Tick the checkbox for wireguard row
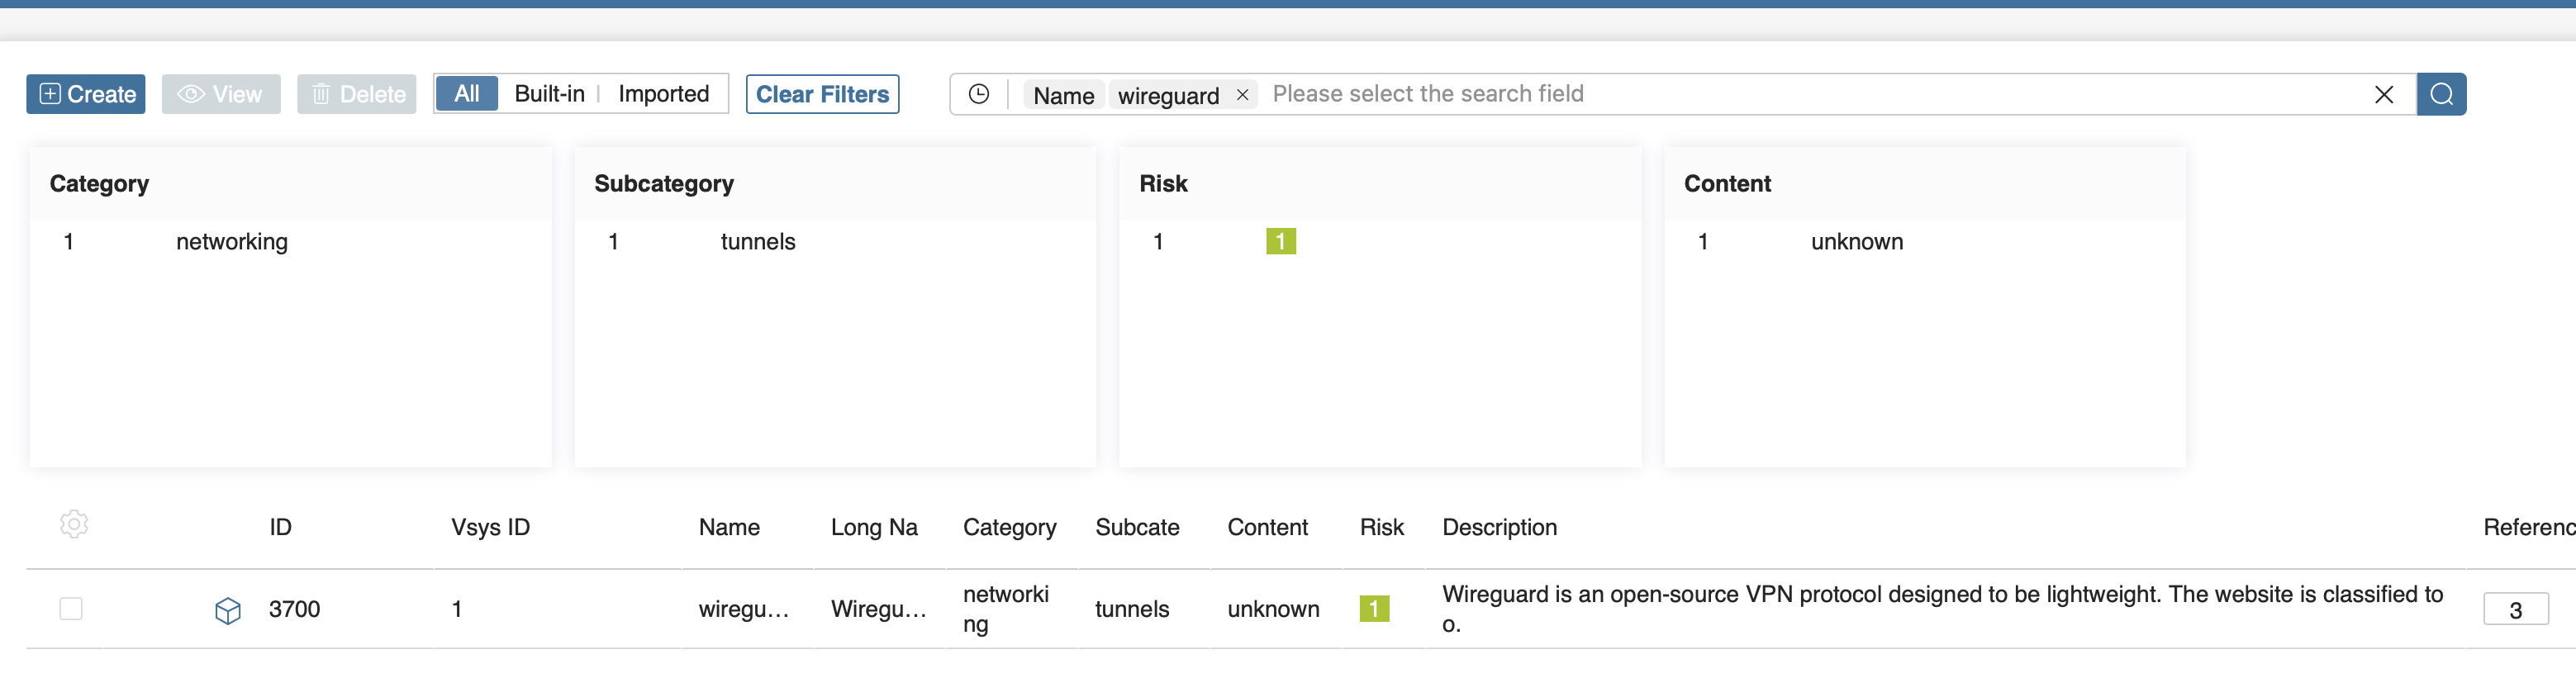The image size is (2576, 697). click(71, 609)
